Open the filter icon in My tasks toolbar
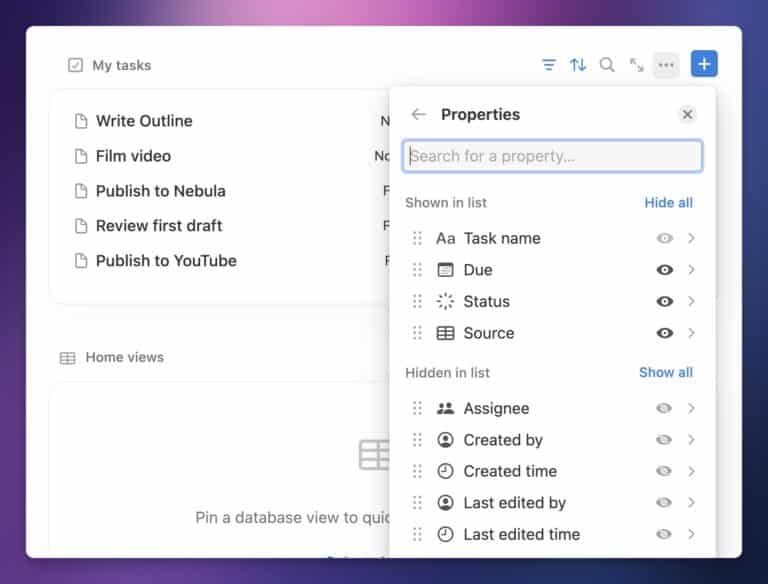The width and height of the screenshot is (768, 584). point(549,65)
